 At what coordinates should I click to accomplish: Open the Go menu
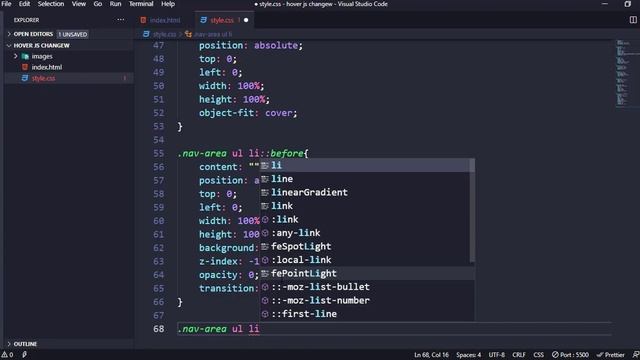[98, 4]
